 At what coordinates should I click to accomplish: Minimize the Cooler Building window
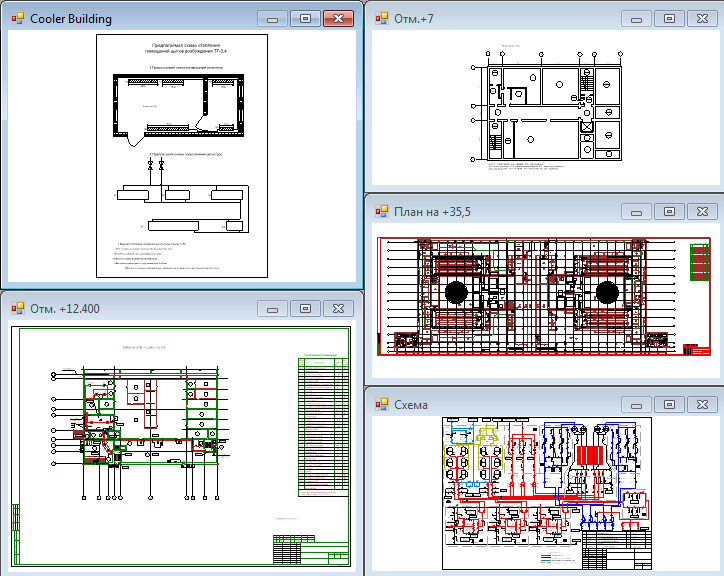(273, 19)
